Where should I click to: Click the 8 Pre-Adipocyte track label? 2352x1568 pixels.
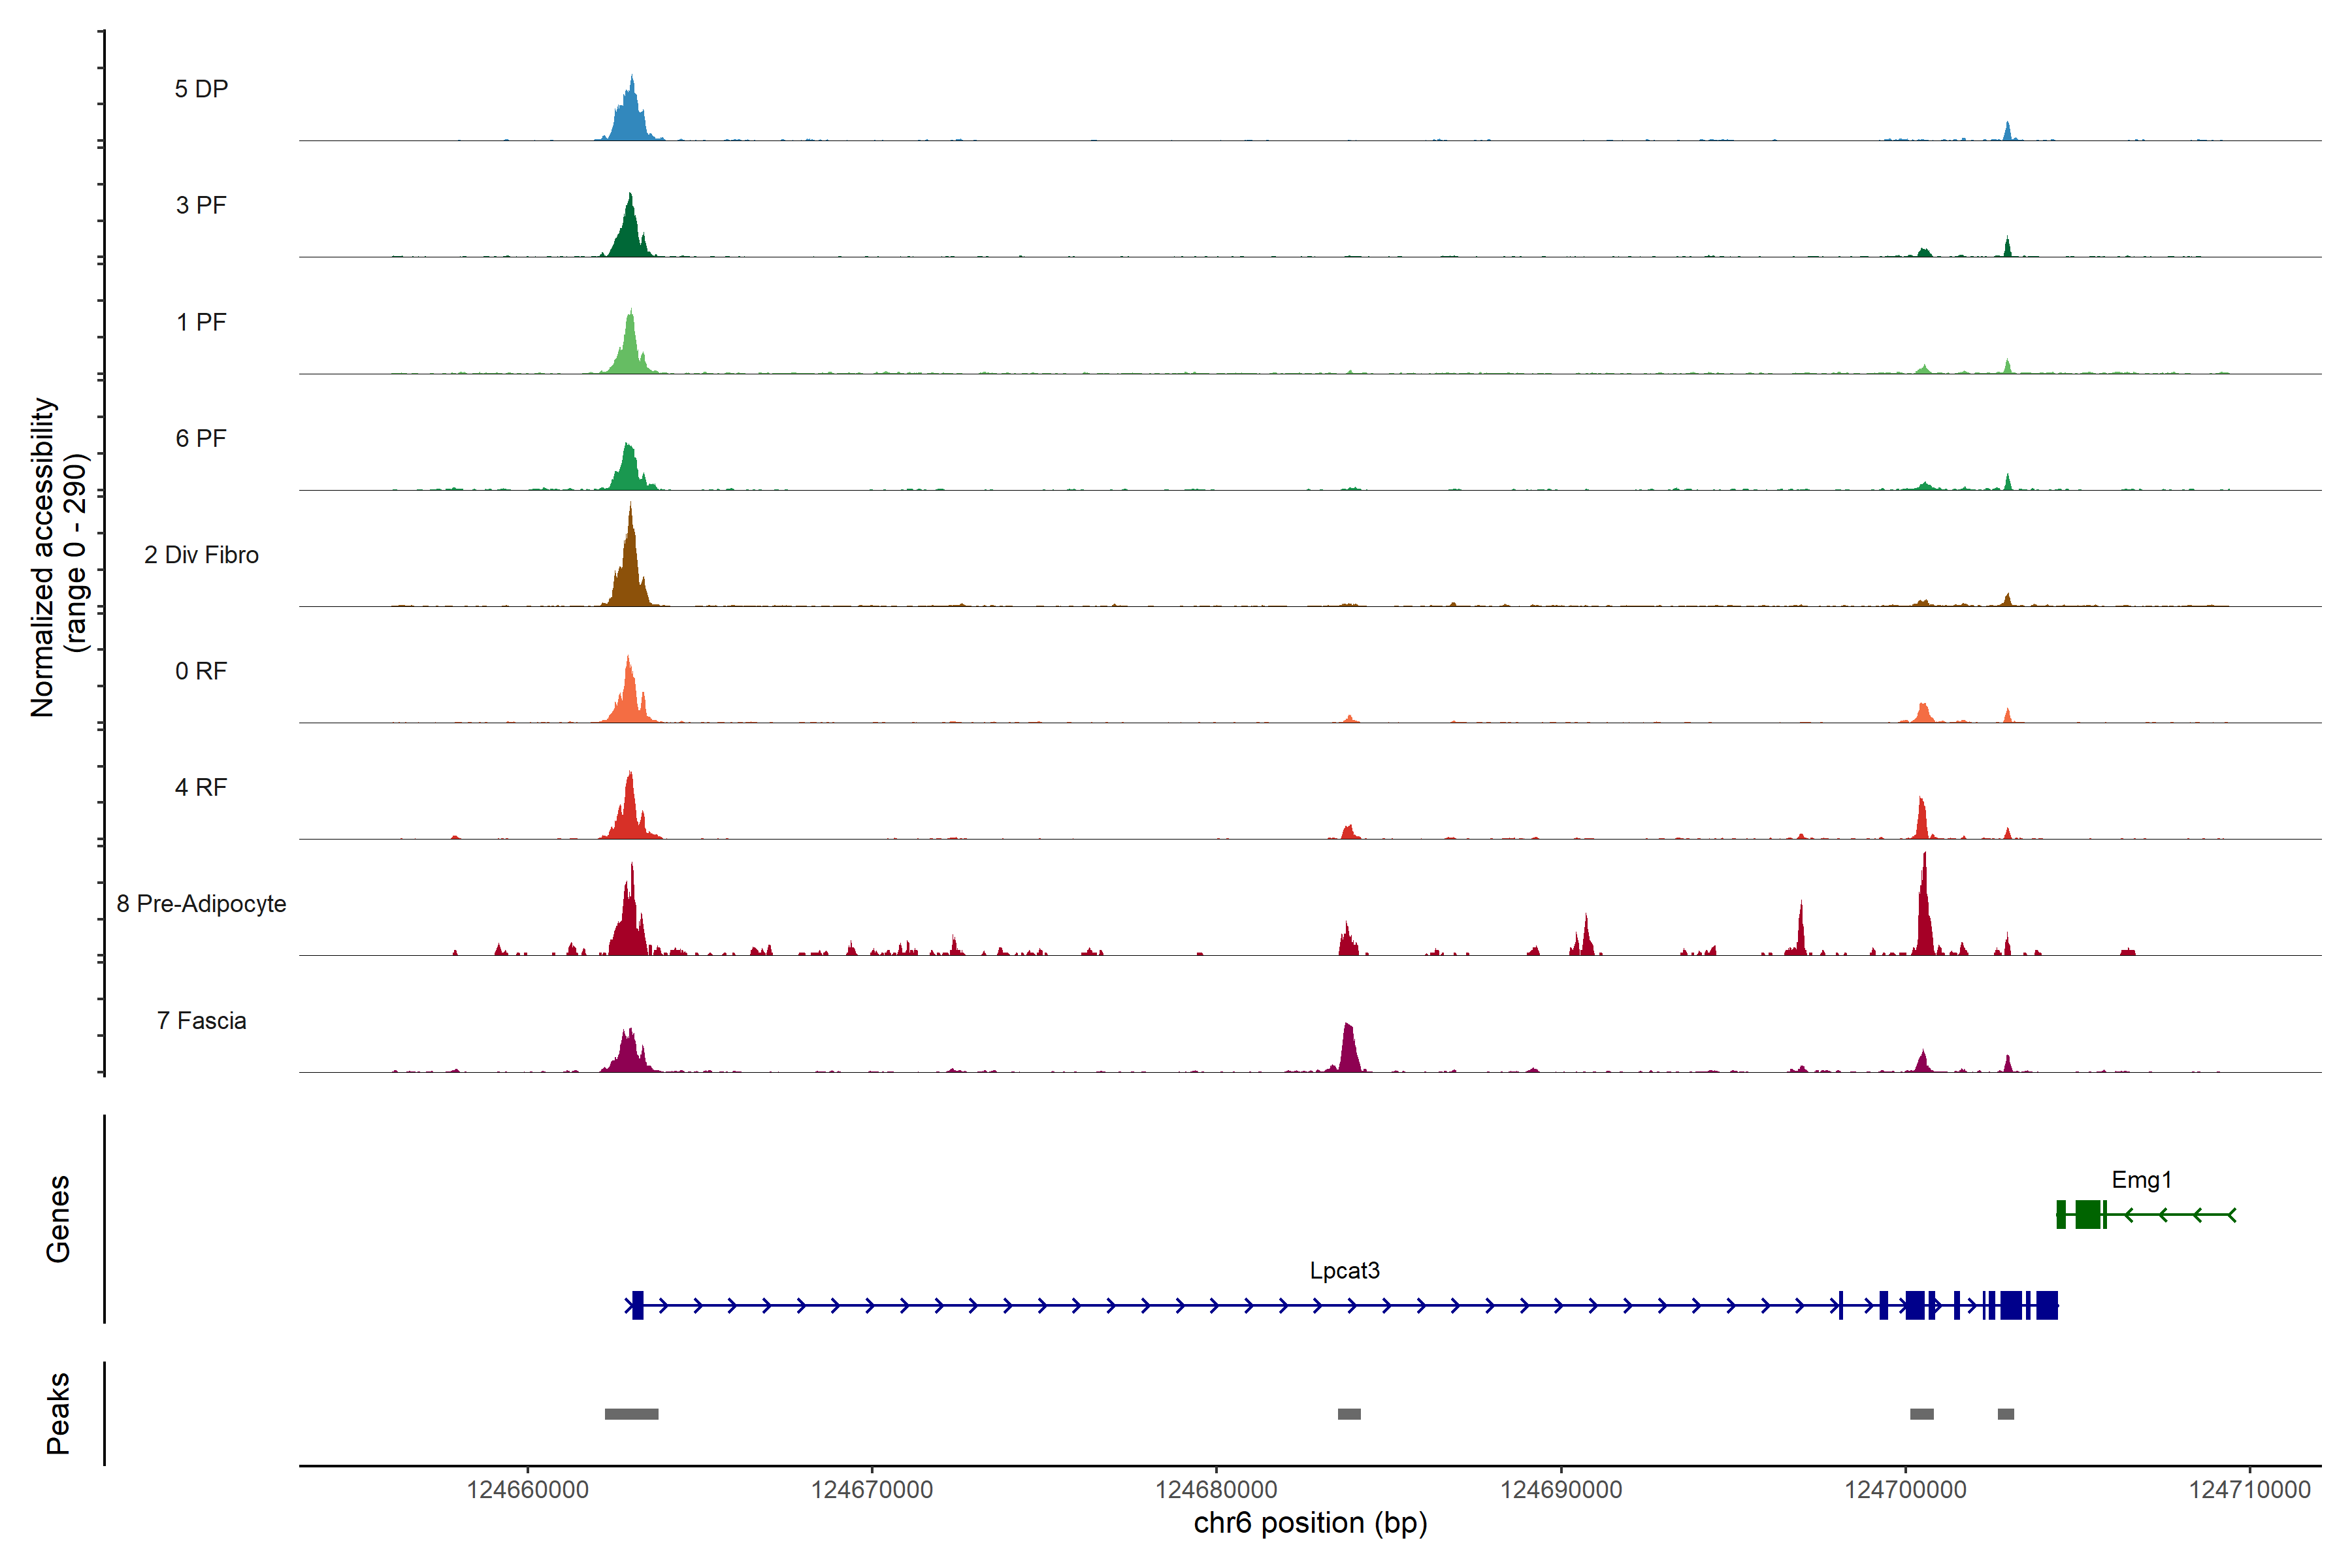pyautogui.click(x=201, y=904)
